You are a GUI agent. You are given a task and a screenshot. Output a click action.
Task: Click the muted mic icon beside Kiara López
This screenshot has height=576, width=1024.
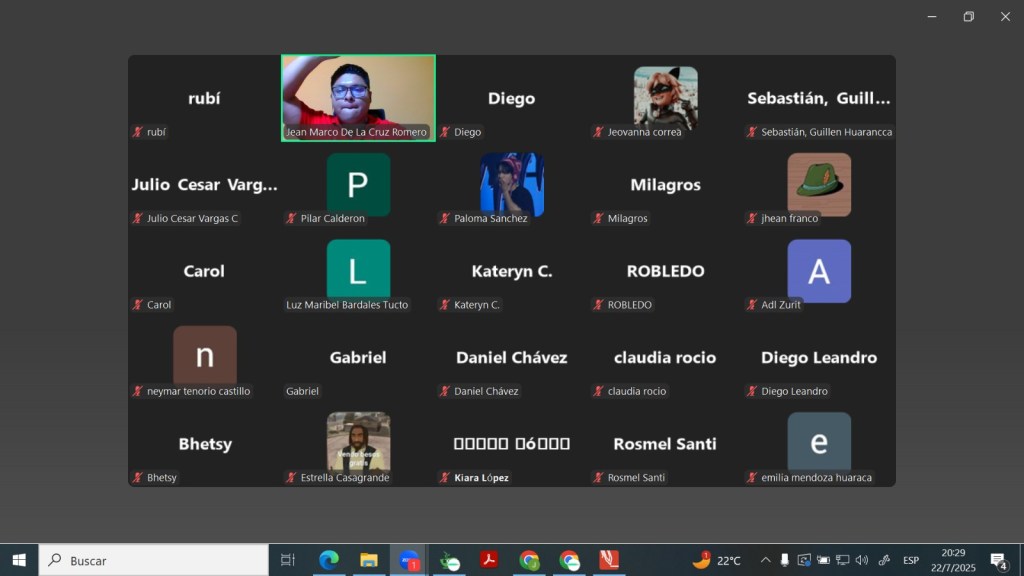(x=445, y=478)
